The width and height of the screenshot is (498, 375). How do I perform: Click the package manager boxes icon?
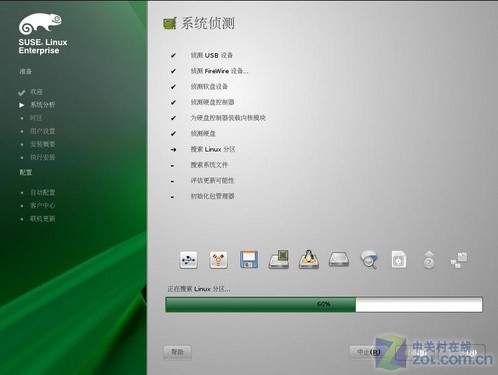pyautogui.click(x=459, y=260)
